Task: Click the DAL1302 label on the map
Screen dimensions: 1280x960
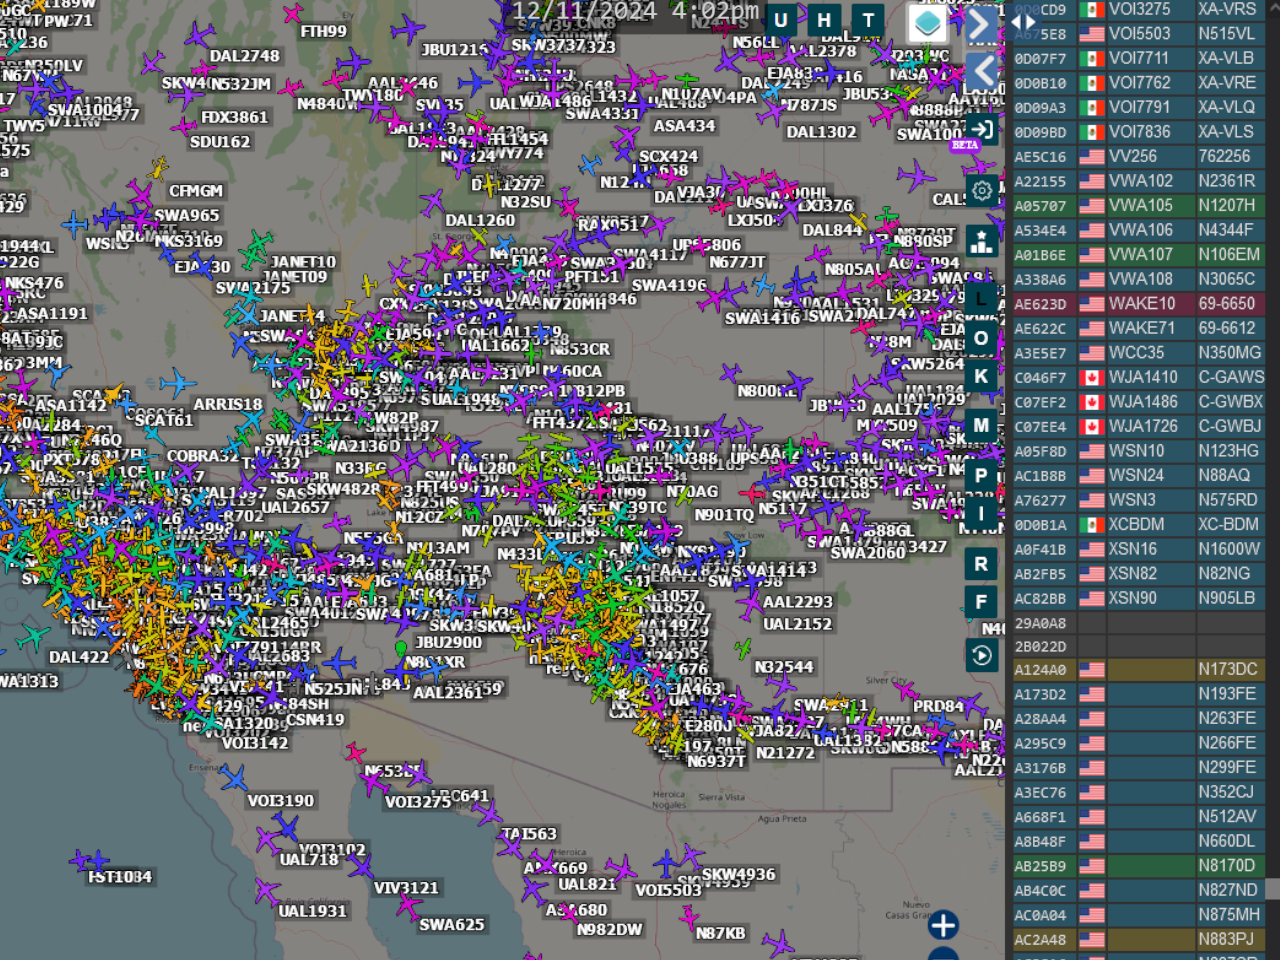Action: [821, 132]
